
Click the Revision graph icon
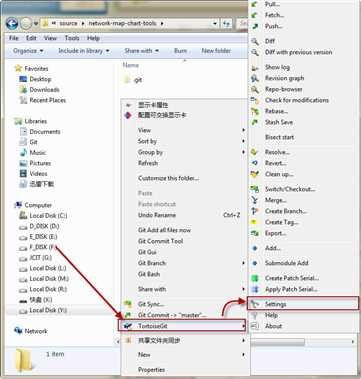tap(255, 78)
